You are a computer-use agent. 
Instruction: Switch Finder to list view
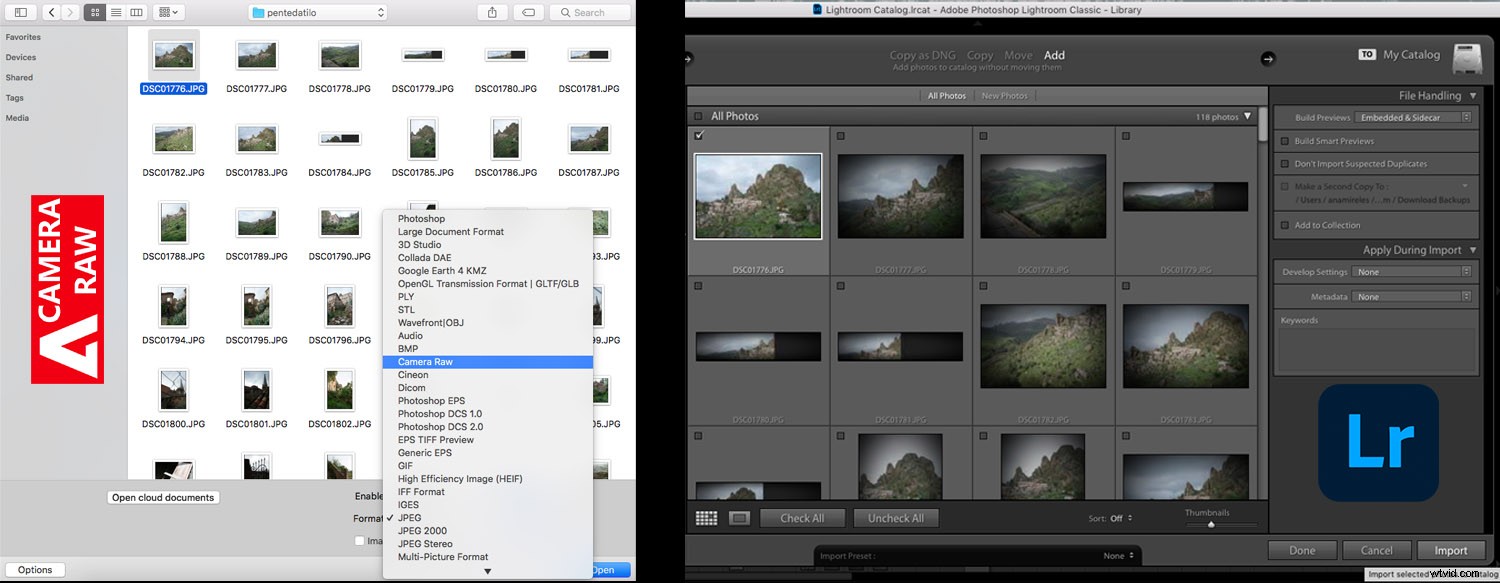pyautogui.click(x=115, y=12)
